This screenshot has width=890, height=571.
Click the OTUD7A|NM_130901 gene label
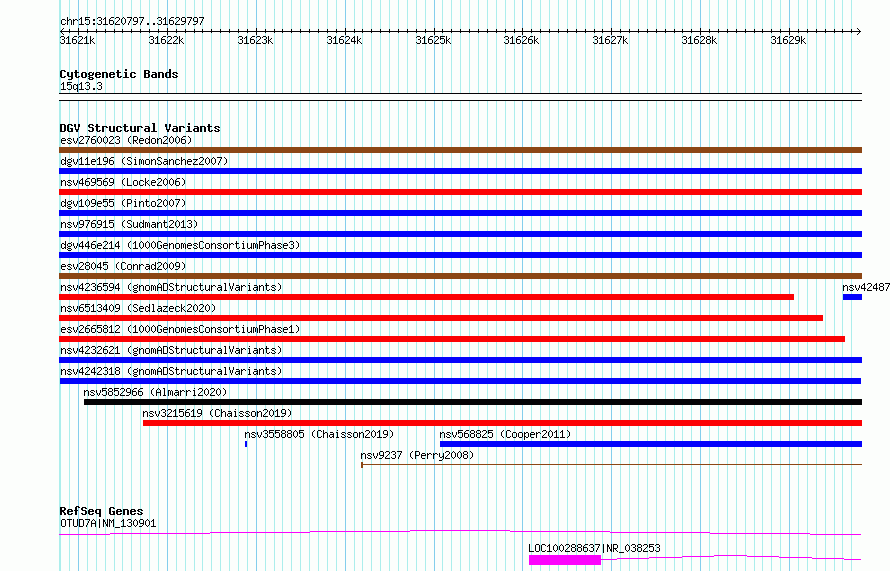(108, 523)
